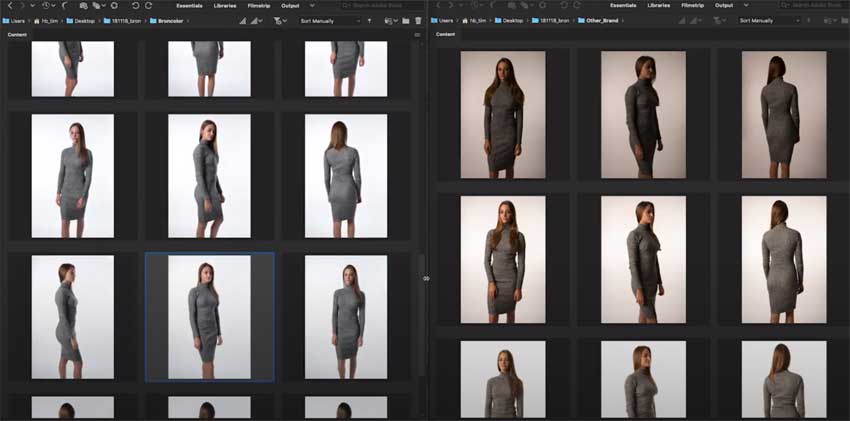Select the highlighted front-view thumbnail in Broncolor window

click(x=209, y=317)
